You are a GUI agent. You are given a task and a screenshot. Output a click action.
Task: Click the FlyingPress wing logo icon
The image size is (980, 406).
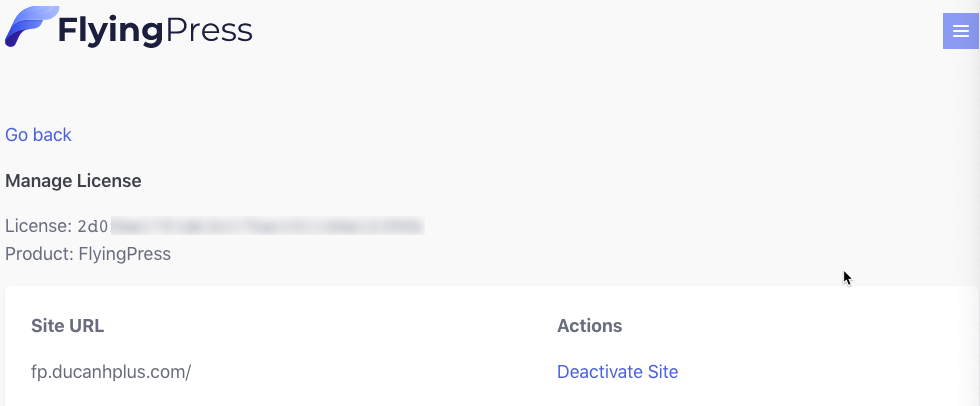[27, 27]
